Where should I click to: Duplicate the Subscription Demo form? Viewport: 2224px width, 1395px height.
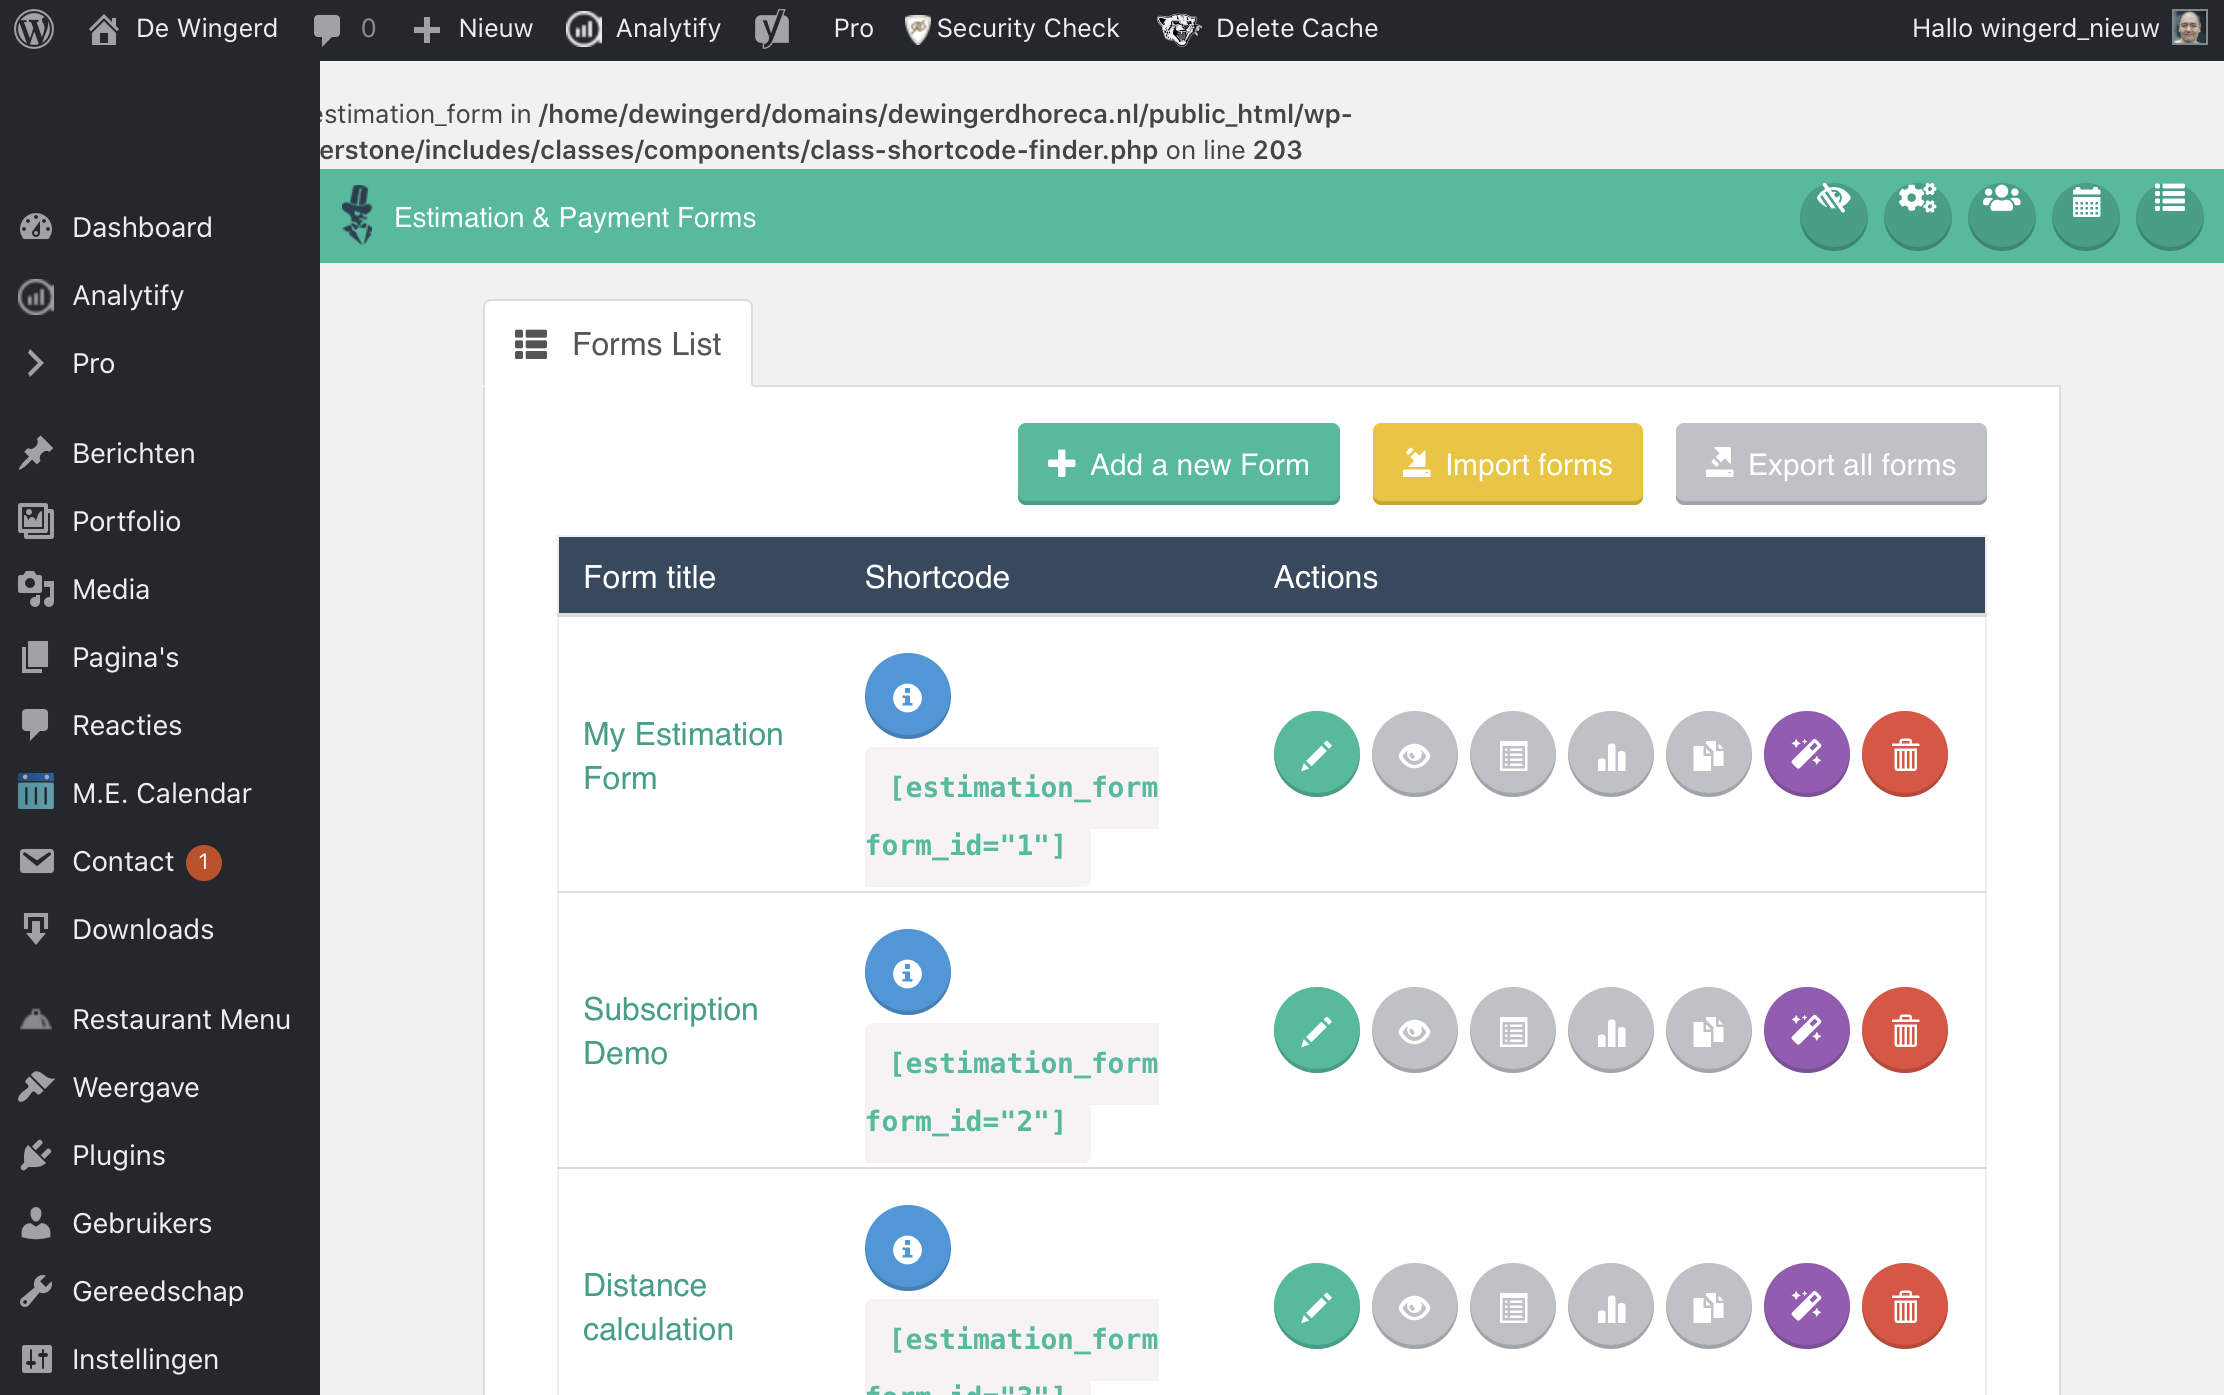[1708, 1030]
